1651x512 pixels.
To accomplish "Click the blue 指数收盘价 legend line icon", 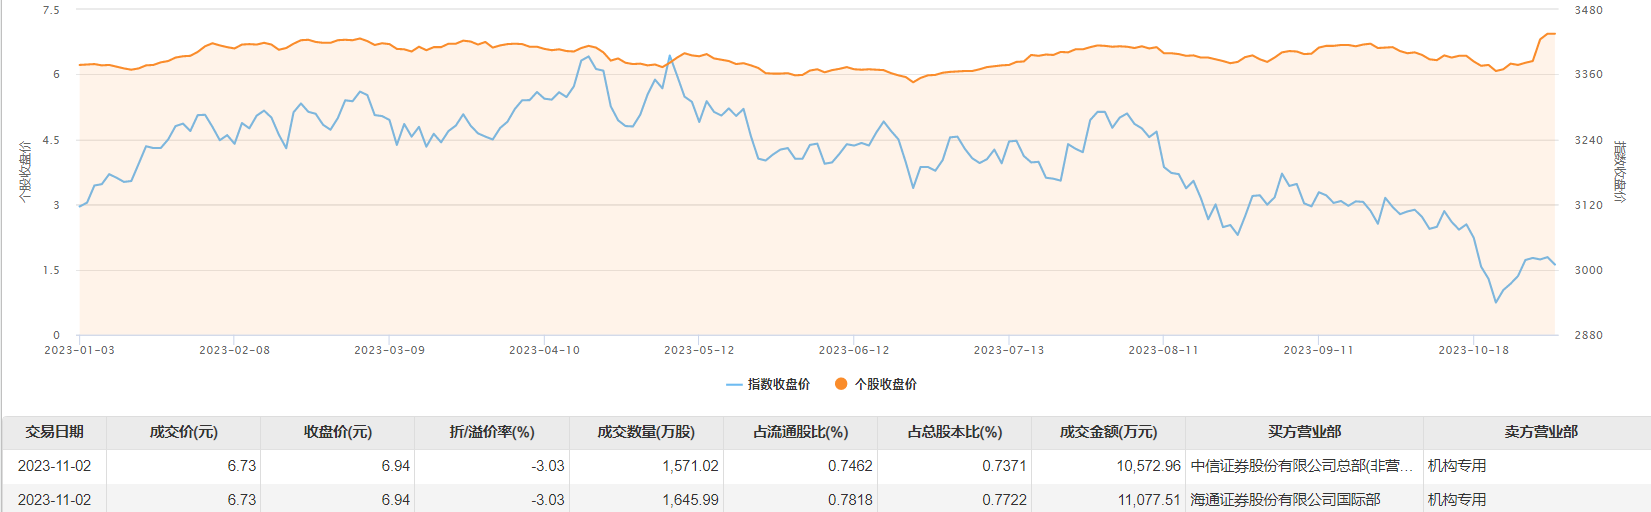I will 734,384.
